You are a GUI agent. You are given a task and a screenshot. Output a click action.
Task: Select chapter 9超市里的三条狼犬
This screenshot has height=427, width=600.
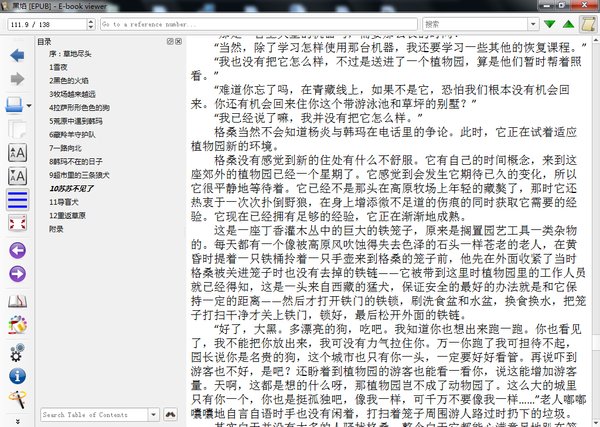point(79,175)
